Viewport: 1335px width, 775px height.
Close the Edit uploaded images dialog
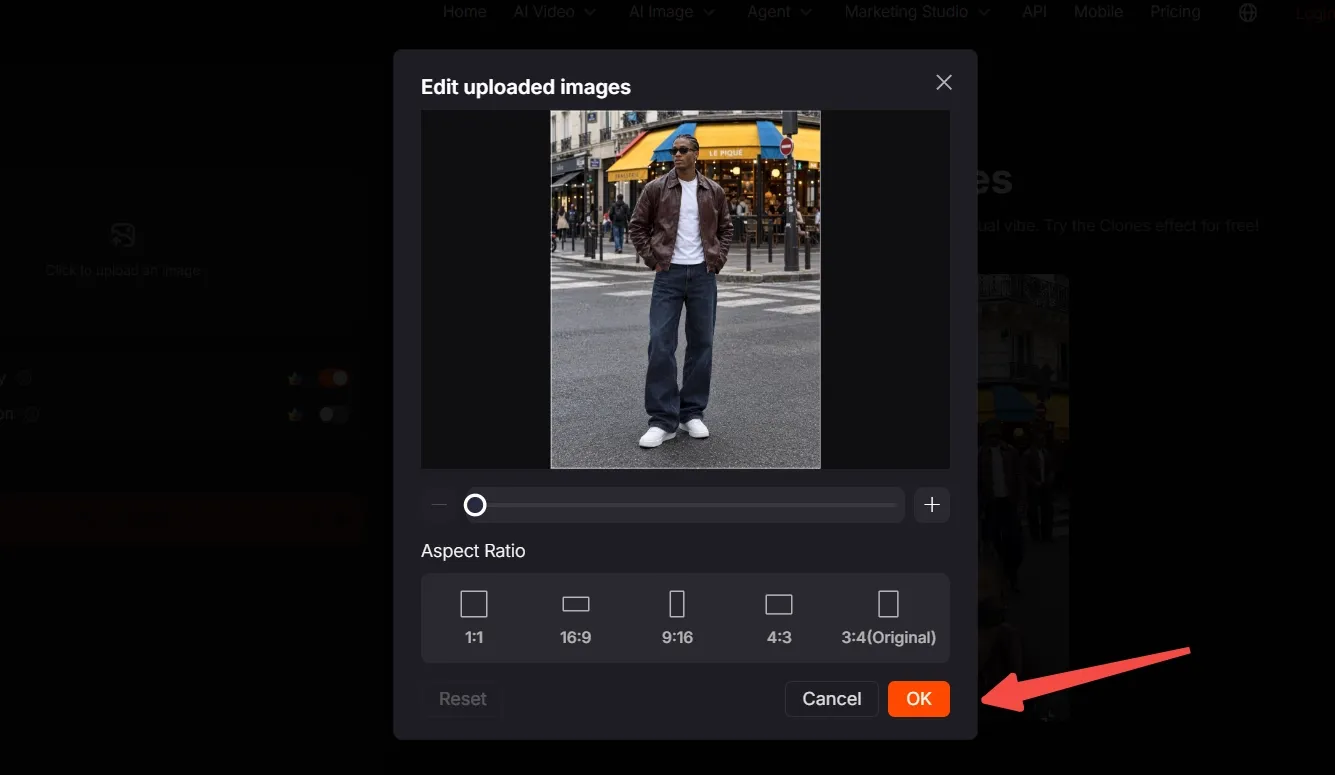click(x=943, y=83)
